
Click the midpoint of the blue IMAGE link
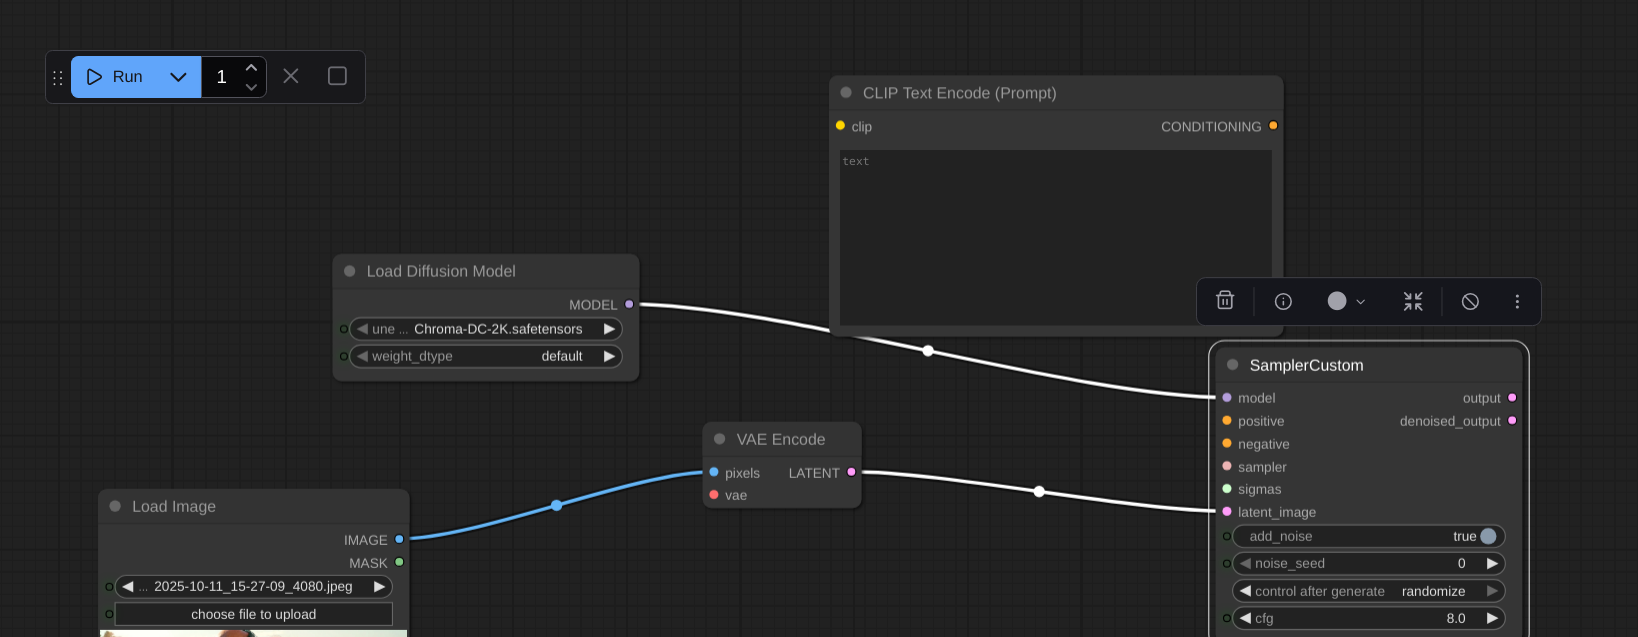pos(557,506)
